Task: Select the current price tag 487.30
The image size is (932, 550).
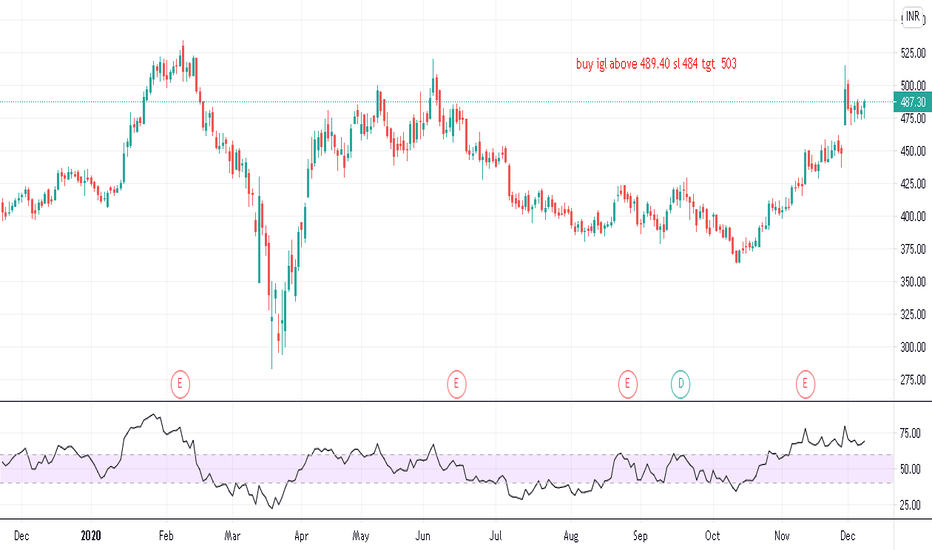Action: click(x=912, y=102)
